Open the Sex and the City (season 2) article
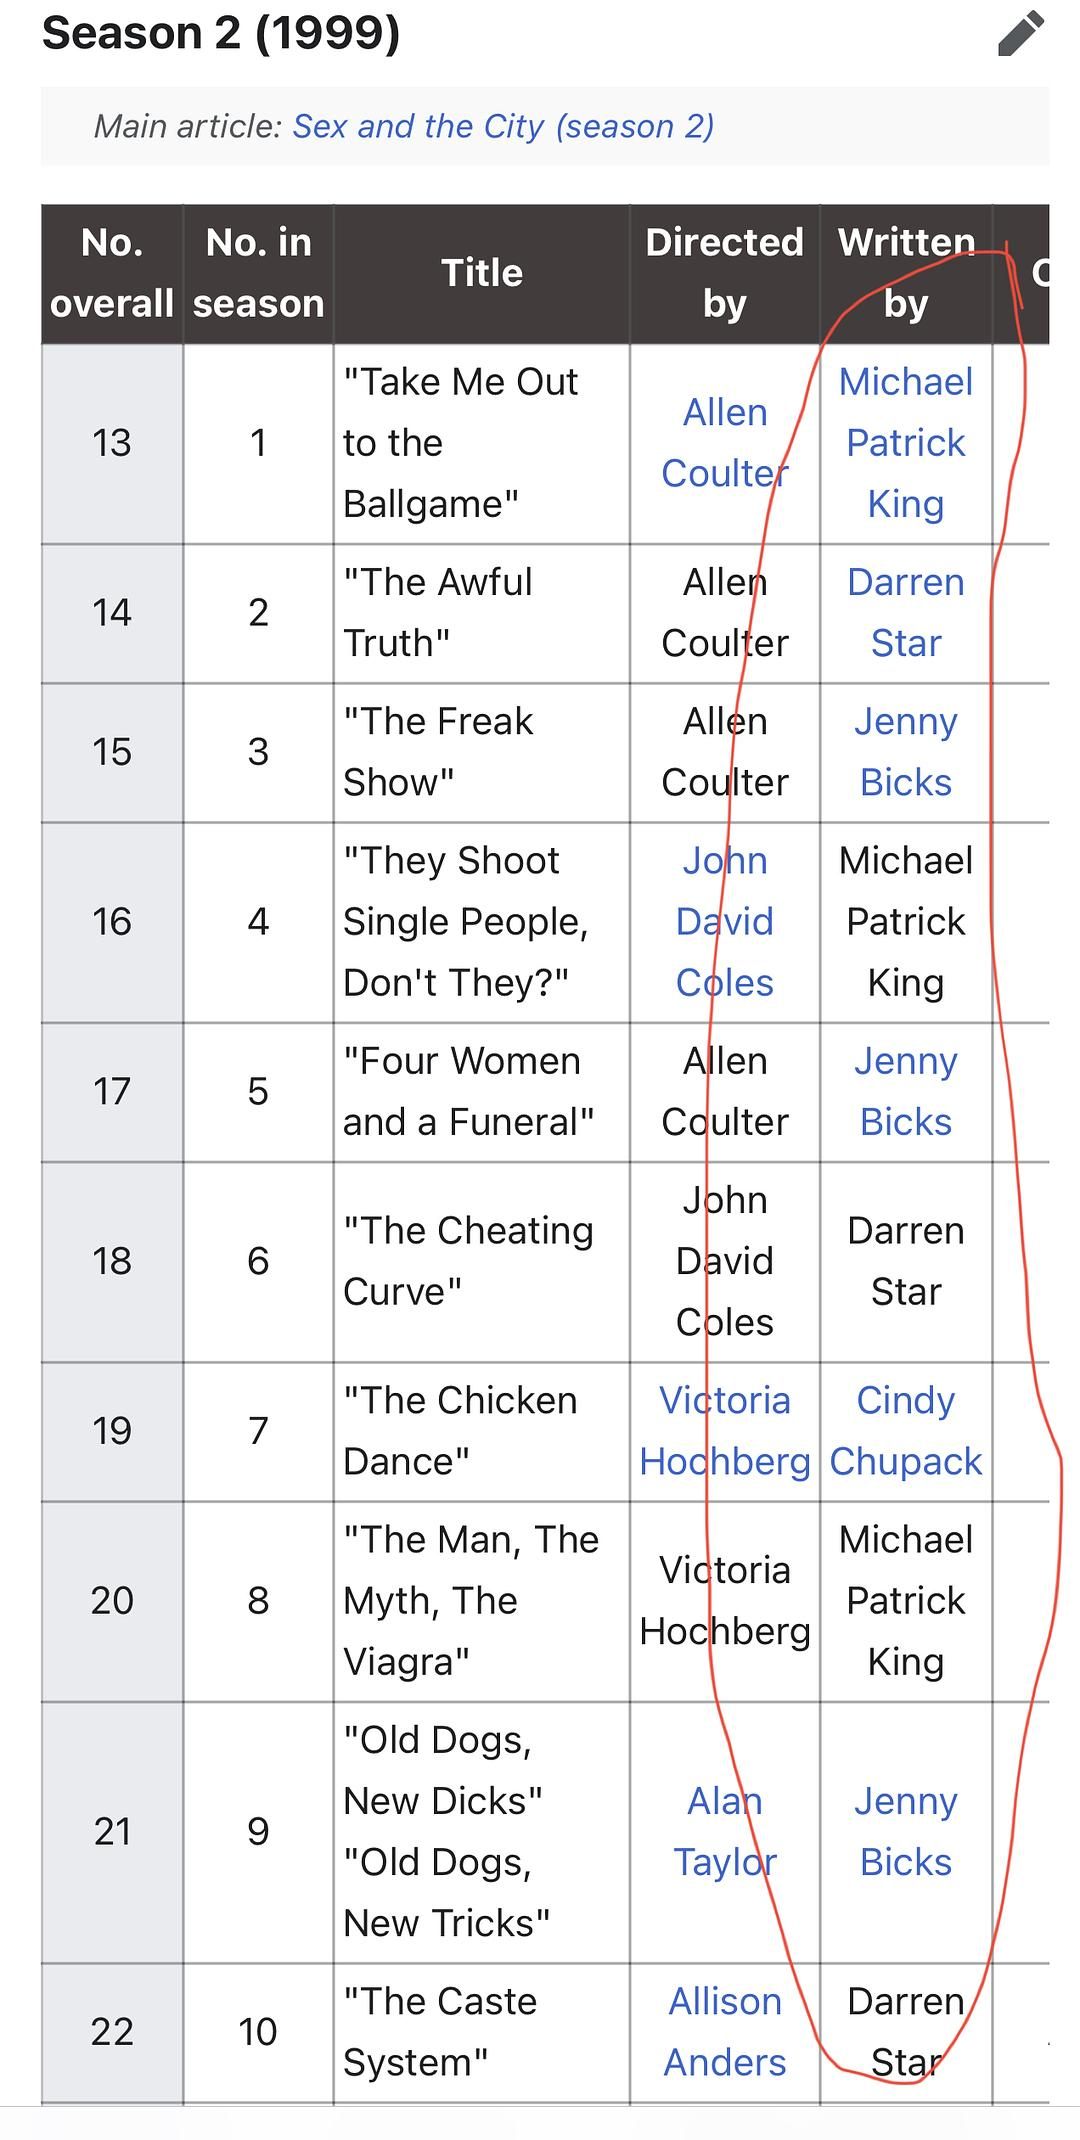The image size is (1080, 2140). (x=503, y=126)
